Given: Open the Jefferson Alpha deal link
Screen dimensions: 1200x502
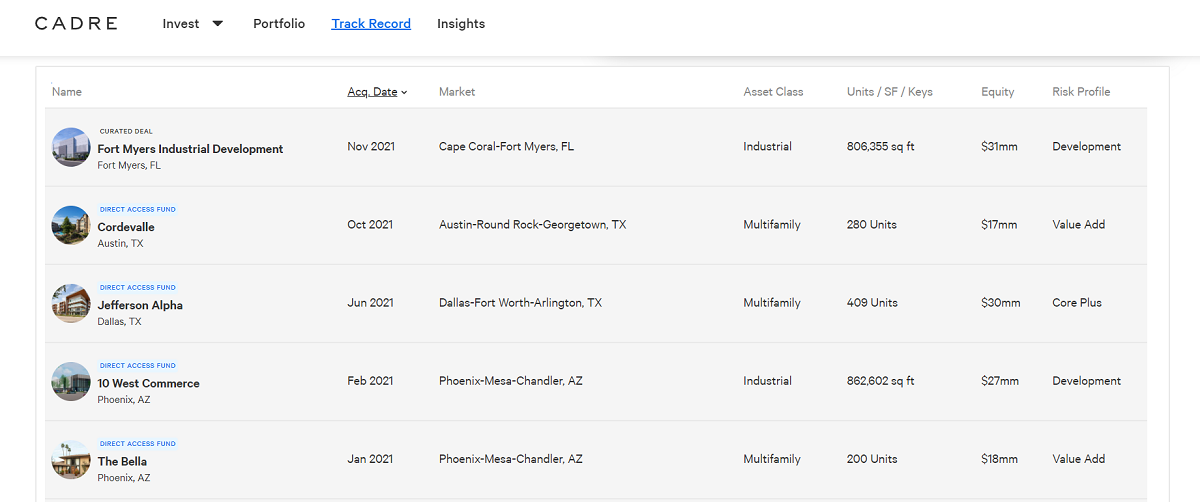Looking at the screenshot, I should (140, 305).
